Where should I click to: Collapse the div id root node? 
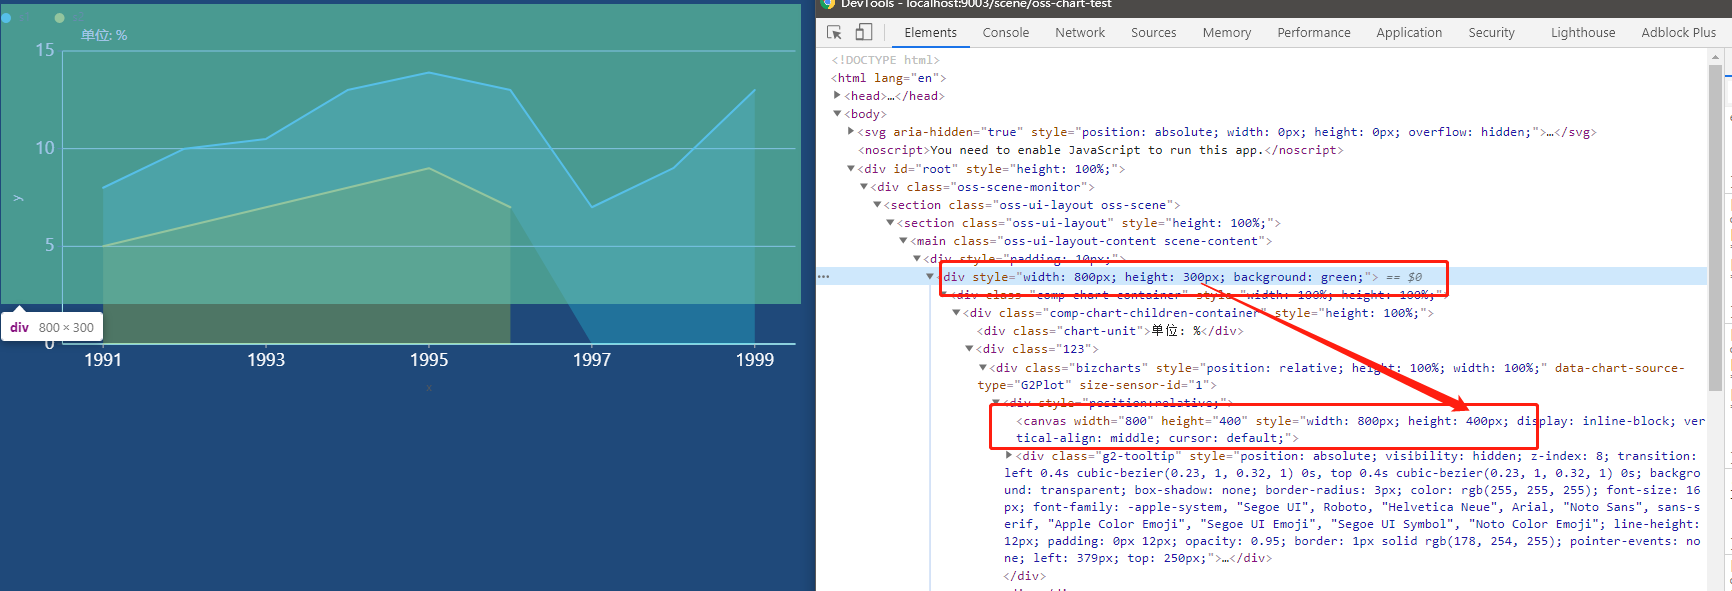click(851, 169)
